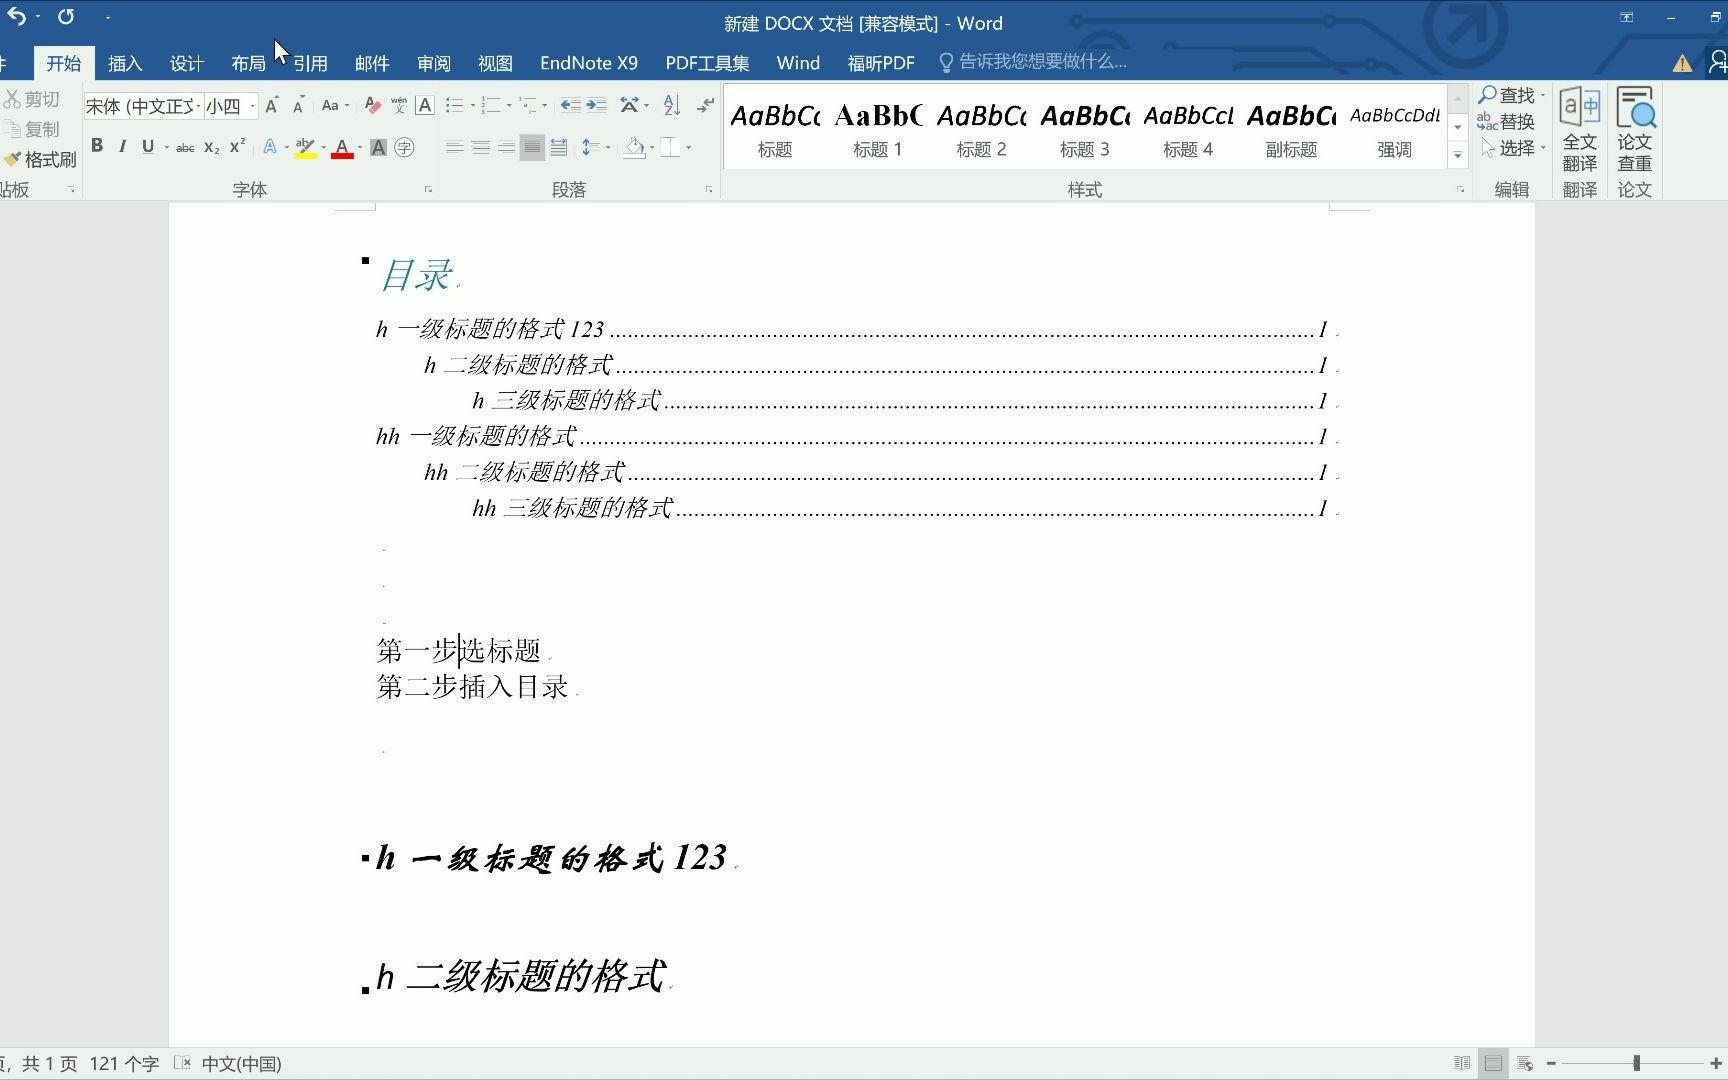
Task: Open the References (引用) ribbon tab
Action: 310,63
